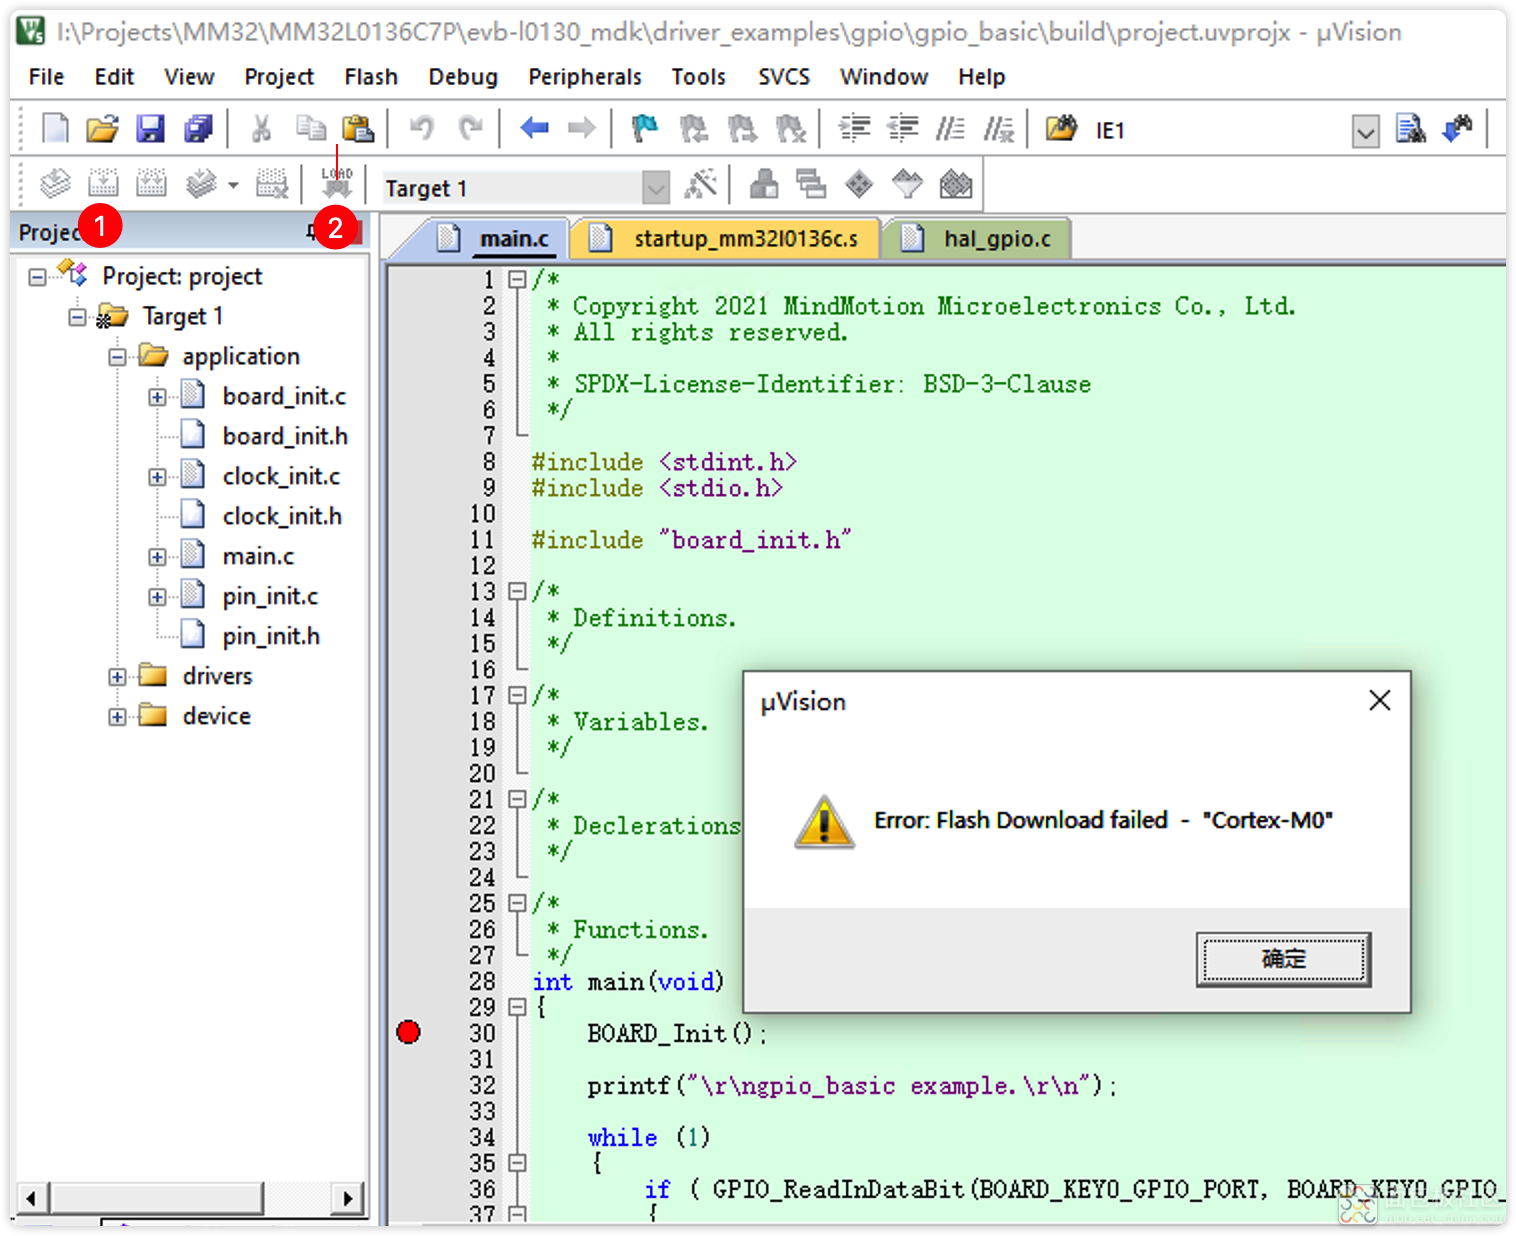This screenshot has width=1516, height=1236.
Task: Click the project panel scroll left arrow
Action: click(x=32, y=1198)
